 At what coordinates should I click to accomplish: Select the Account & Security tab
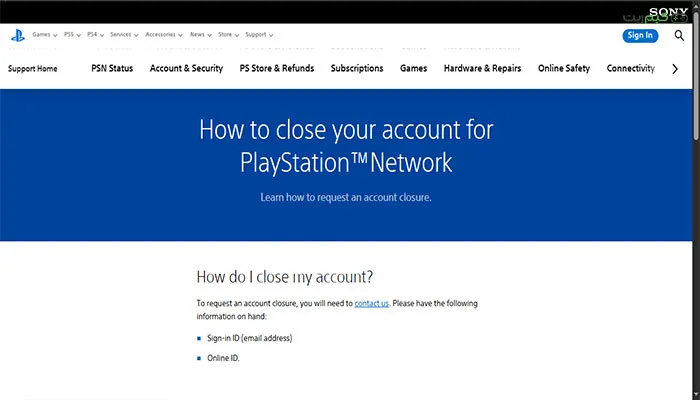(x=186, y=69)
